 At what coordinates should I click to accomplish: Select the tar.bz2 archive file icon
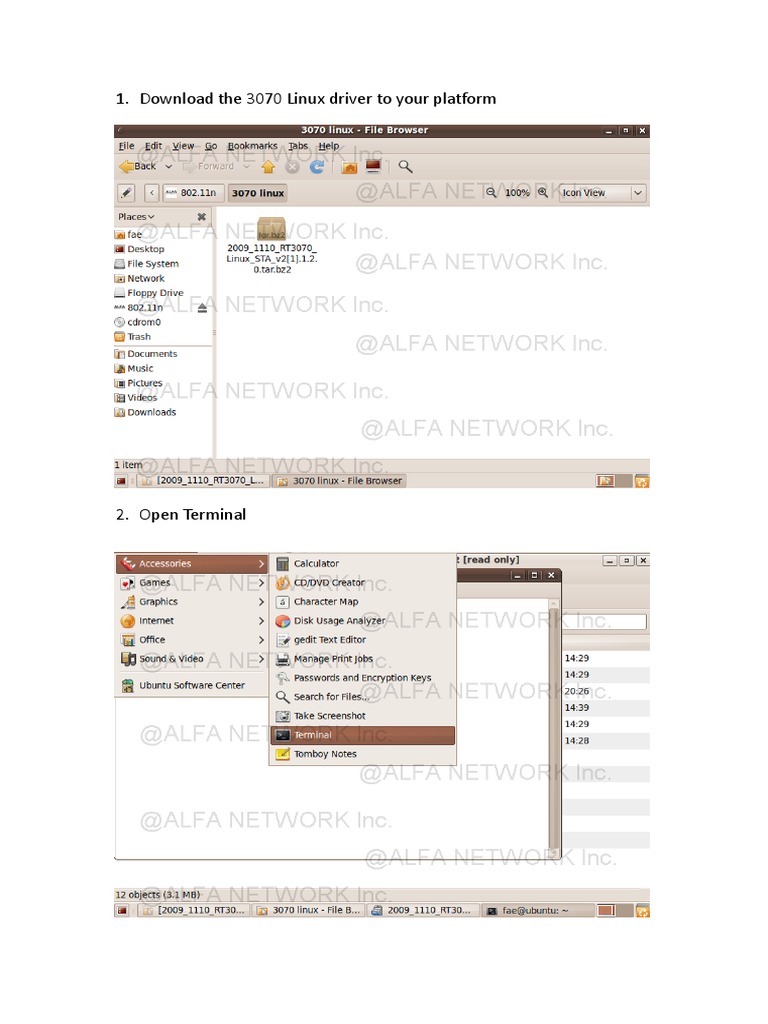[272, 229]
